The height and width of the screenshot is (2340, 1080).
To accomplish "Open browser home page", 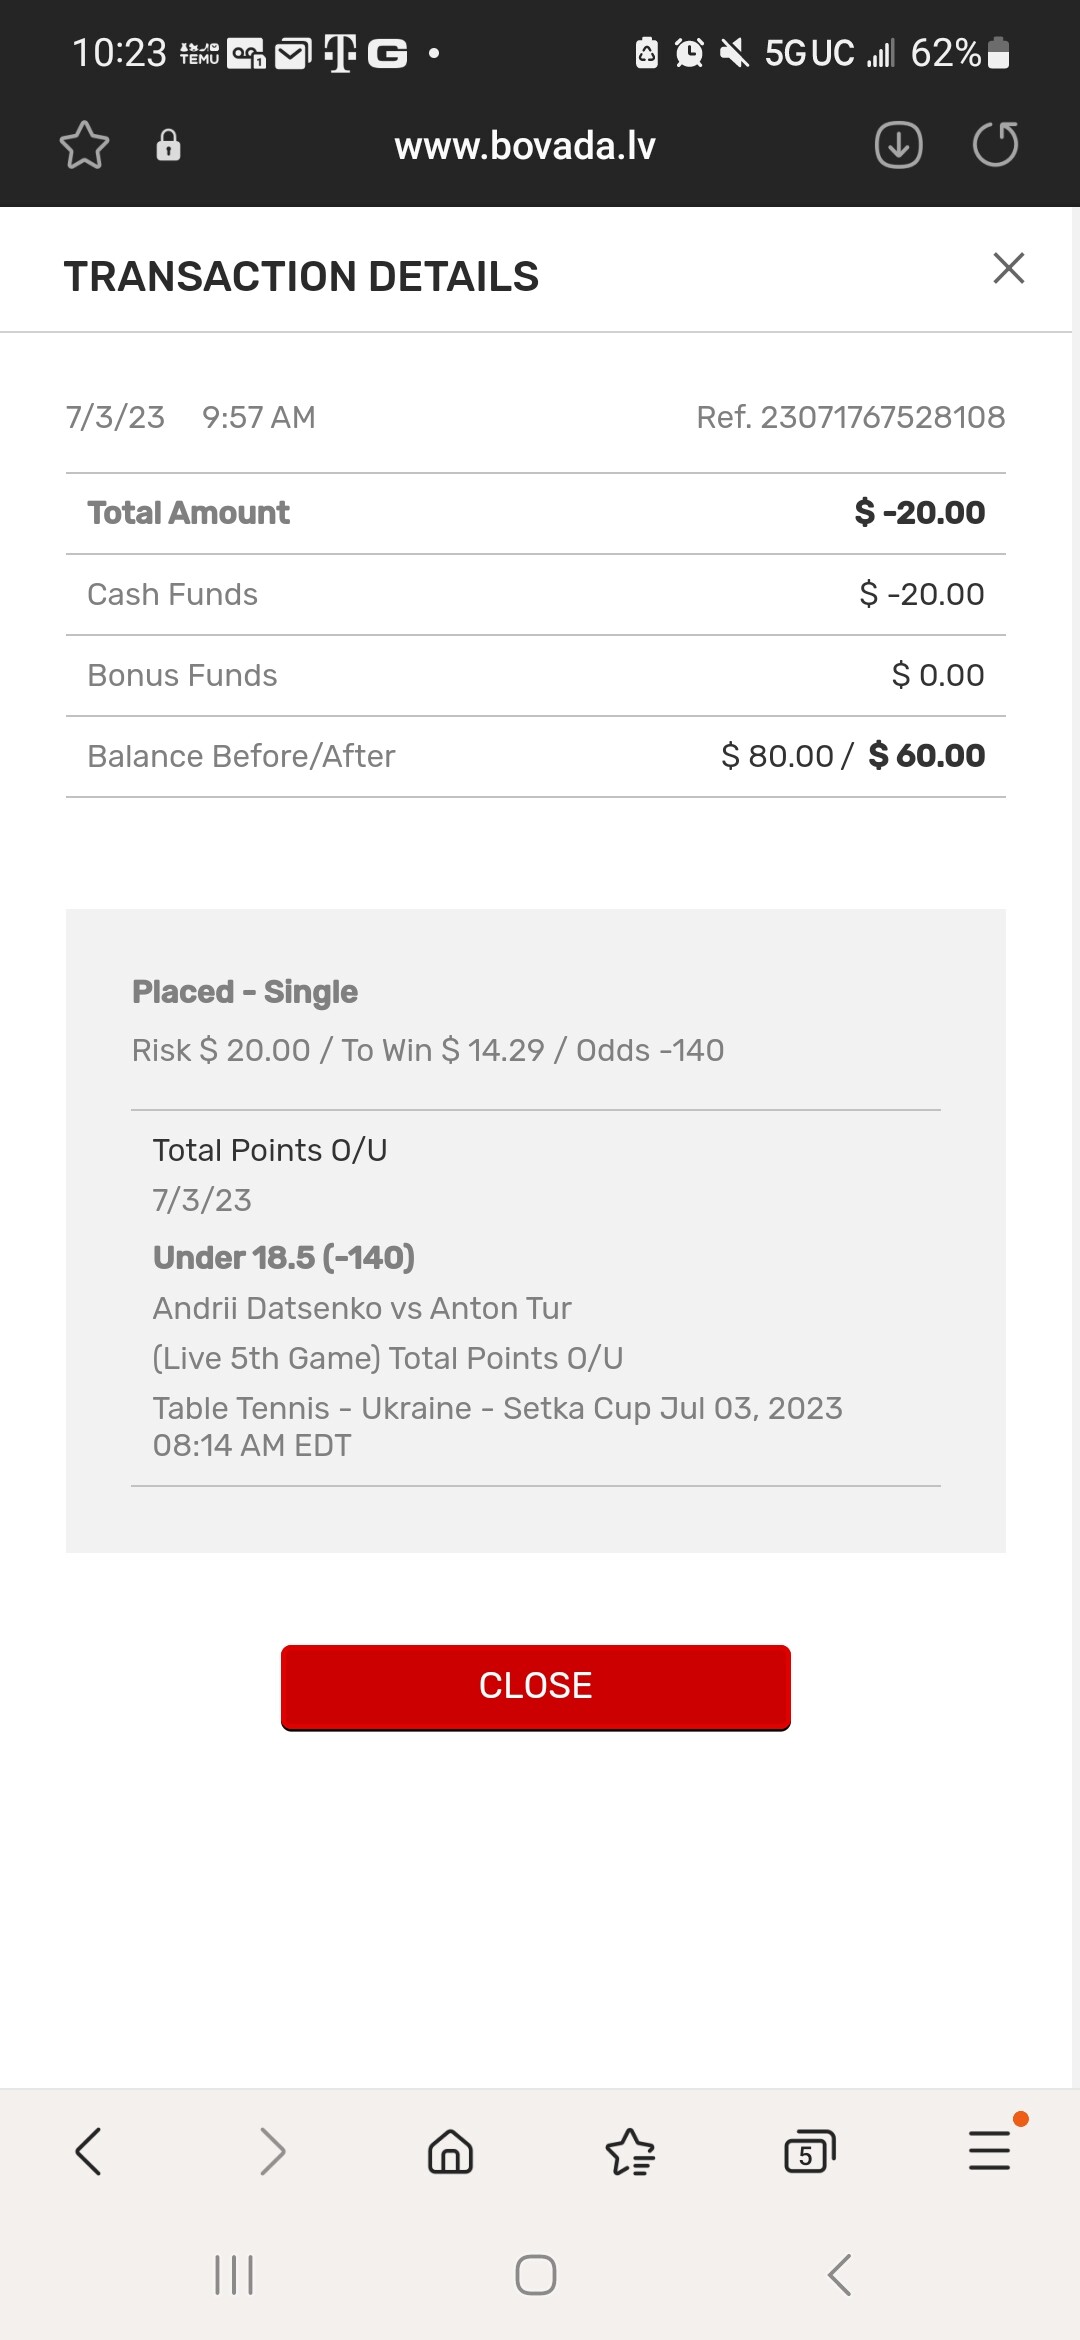I will 450,2151.
